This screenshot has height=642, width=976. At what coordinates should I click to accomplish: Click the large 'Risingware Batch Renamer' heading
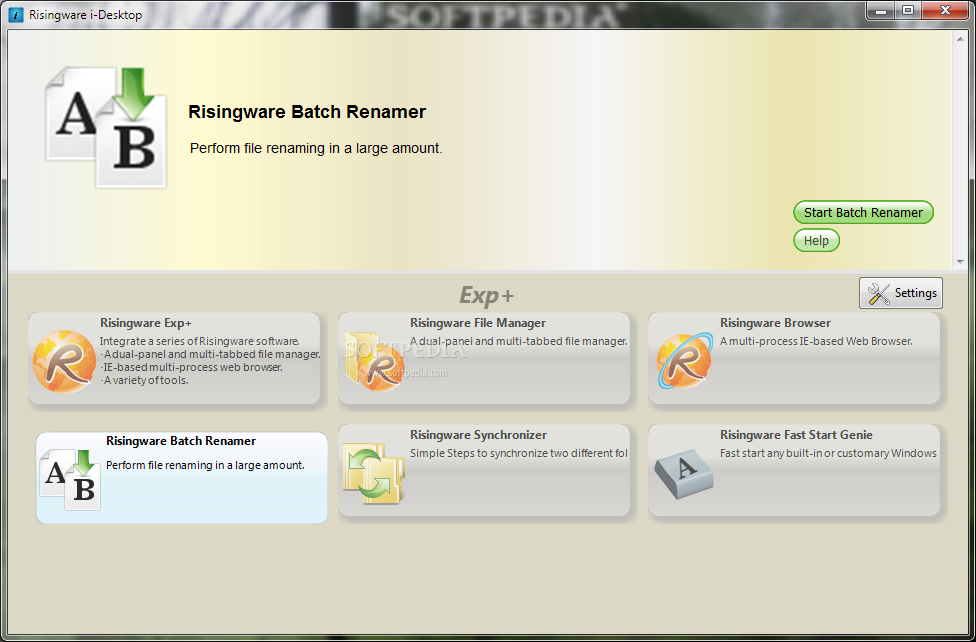tap(307, 112)
